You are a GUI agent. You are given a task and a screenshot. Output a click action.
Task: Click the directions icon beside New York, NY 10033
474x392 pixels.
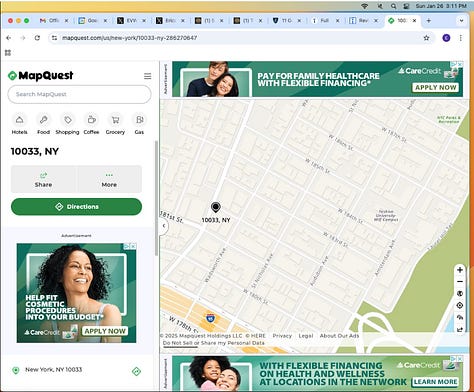click(x=136, y=371)
